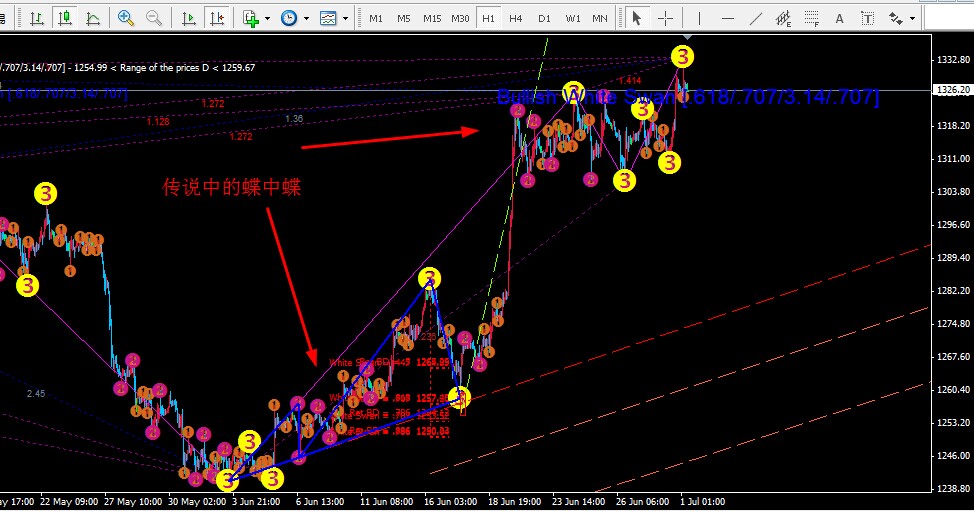Draw a horizontal line
This screenshot has height=512, width=974.
tap(728, 19)
